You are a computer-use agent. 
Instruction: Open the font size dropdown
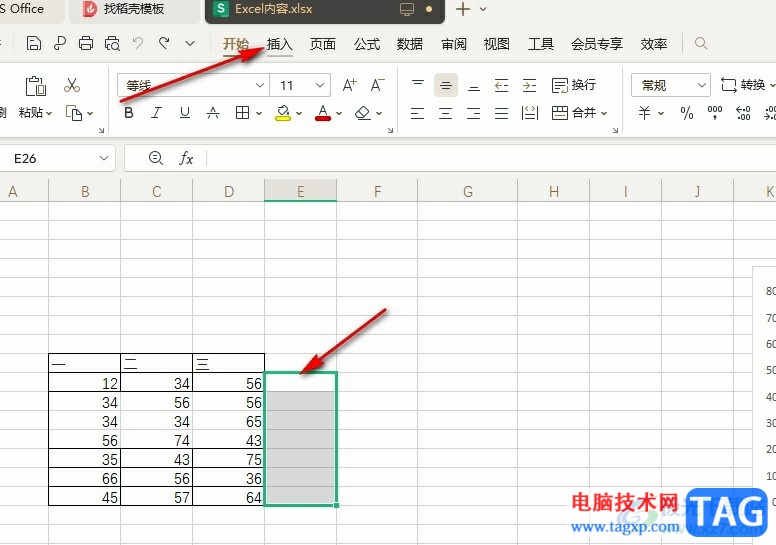coord(320,85)
